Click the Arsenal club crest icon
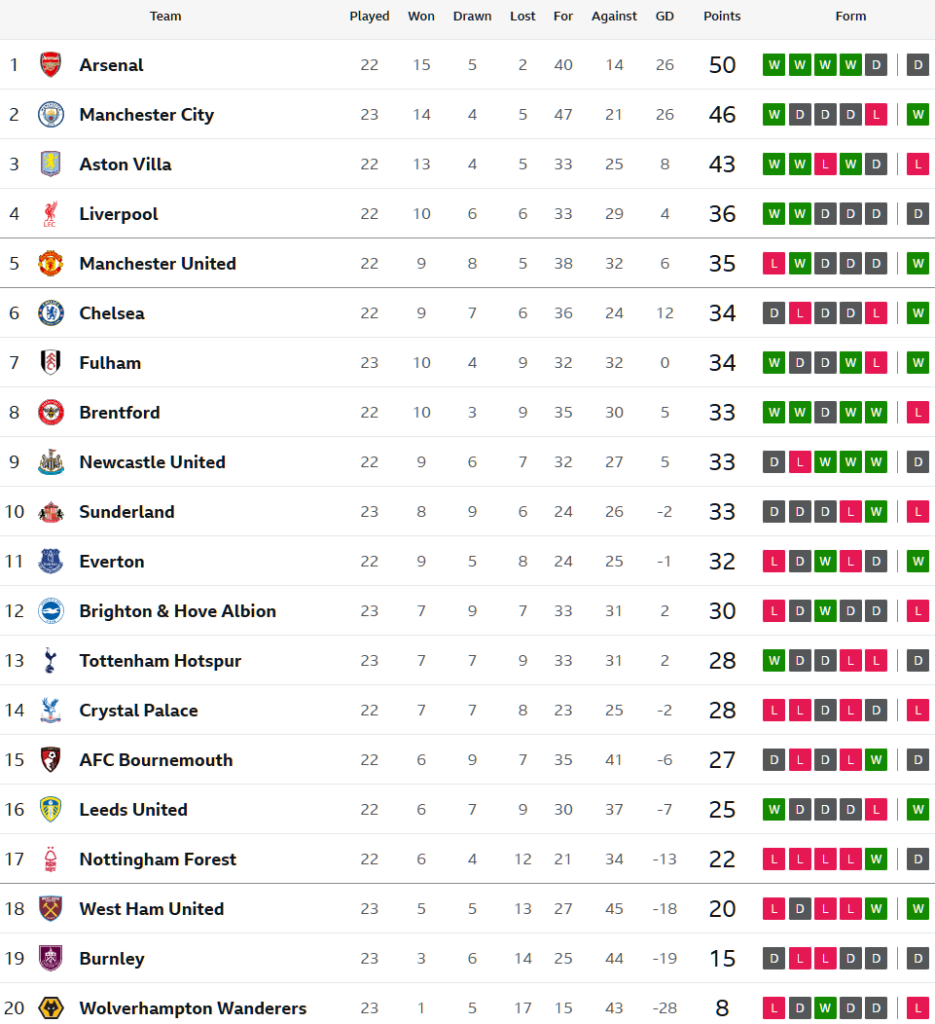The width and height of the screenshot is (935, 1024). click(50, 65)
